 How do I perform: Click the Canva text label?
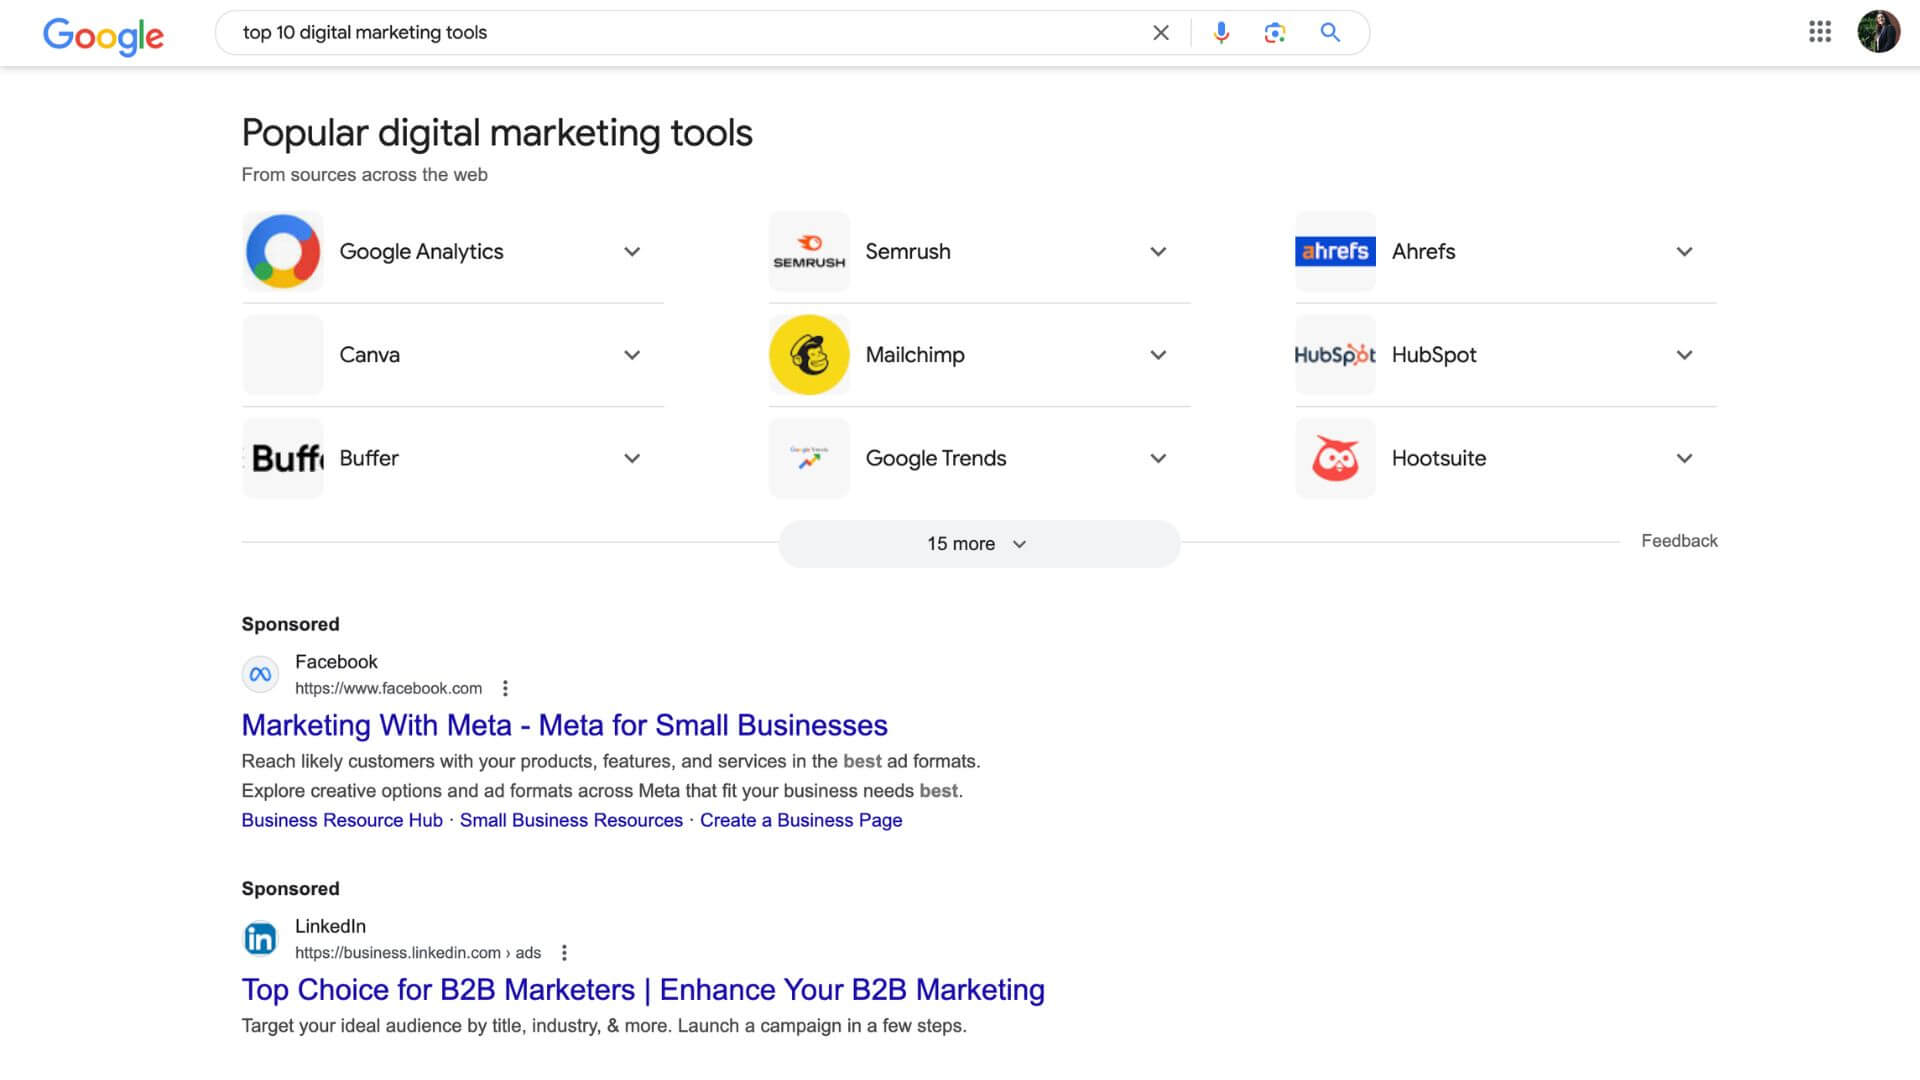point(369,355)
